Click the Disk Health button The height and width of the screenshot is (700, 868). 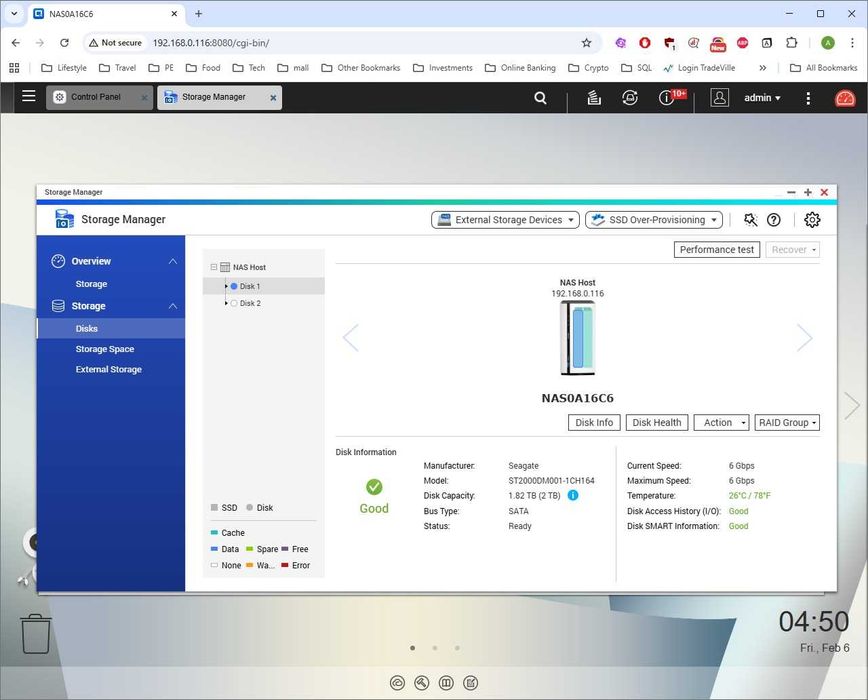coord(657,422)
